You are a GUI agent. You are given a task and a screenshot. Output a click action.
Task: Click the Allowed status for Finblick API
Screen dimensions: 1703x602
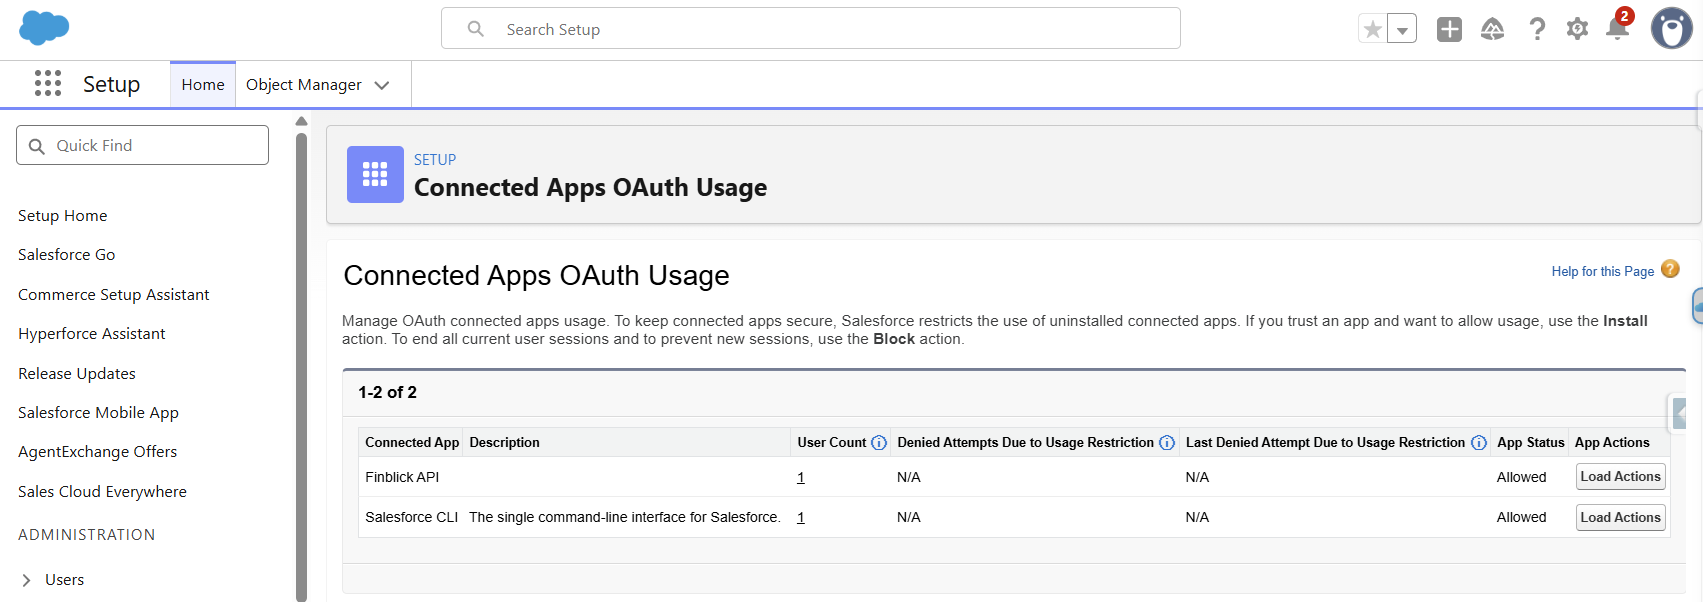pyautogui.click(x=1521, y=477)
